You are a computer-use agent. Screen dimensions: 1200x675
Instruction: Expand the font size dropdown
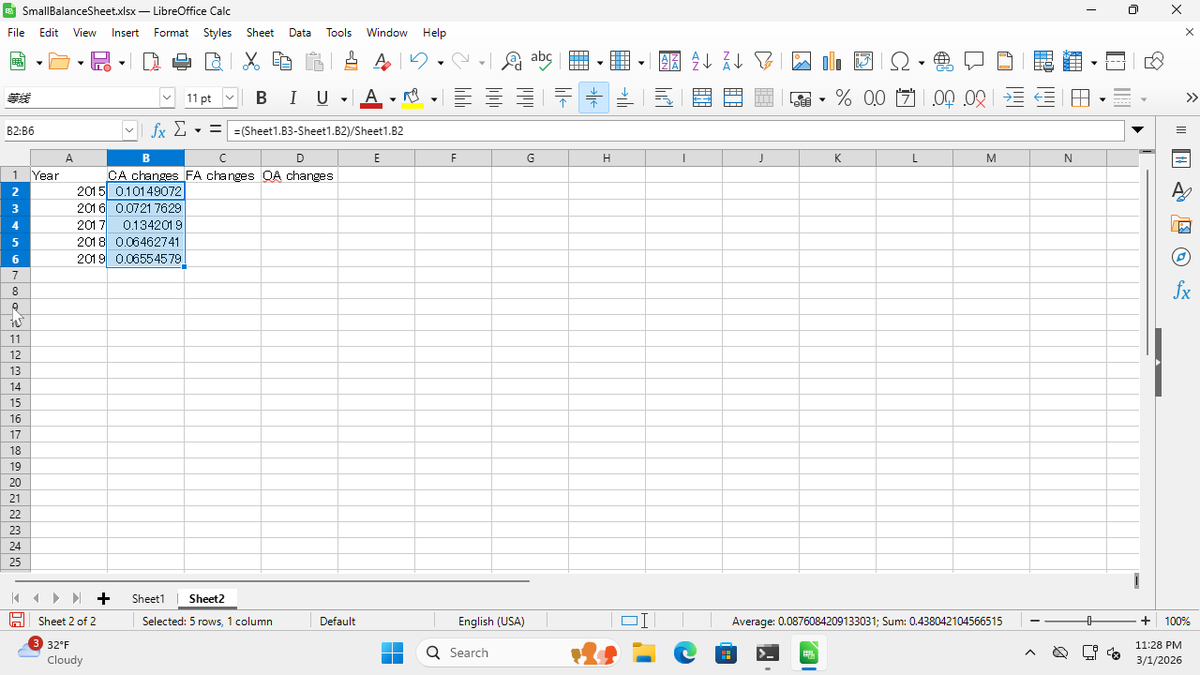[x=229, y=98]
